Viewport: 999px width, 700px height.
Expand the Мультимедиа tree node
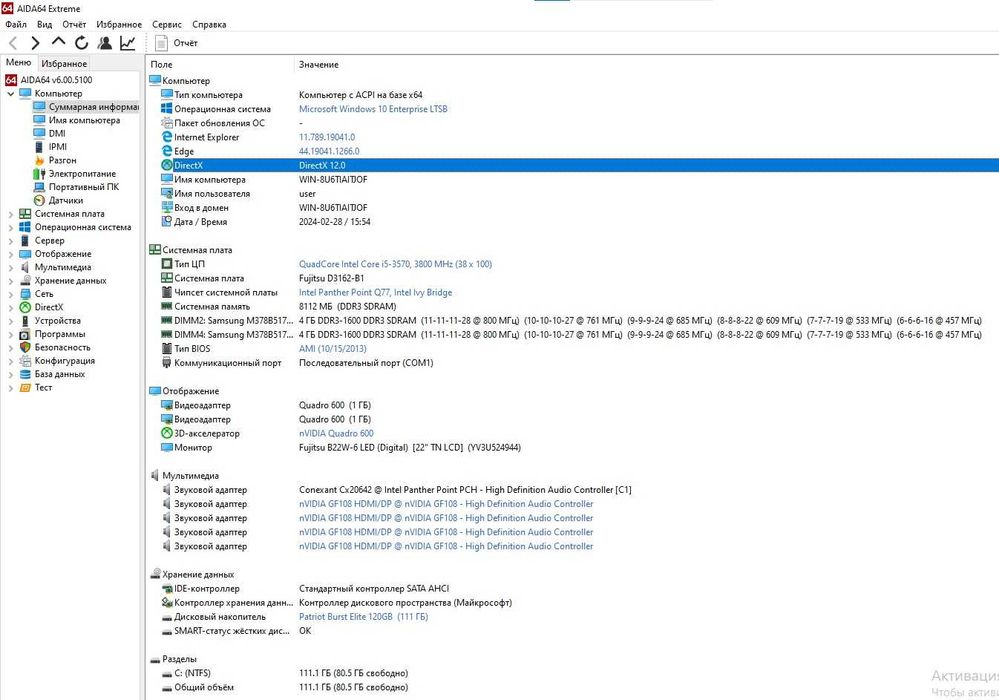point(10,268)
